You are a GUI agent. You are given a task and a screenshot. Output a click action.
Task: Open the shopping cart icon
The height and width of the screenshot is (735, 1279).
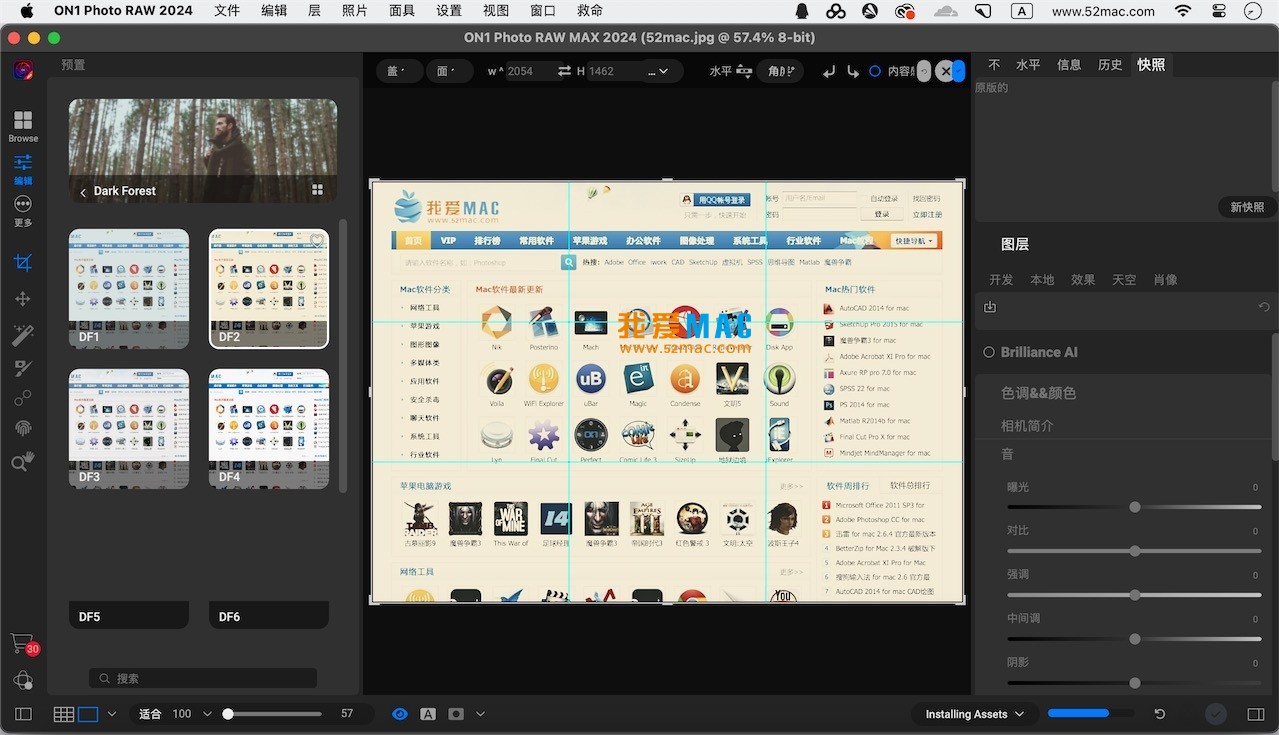coord(22,643)
